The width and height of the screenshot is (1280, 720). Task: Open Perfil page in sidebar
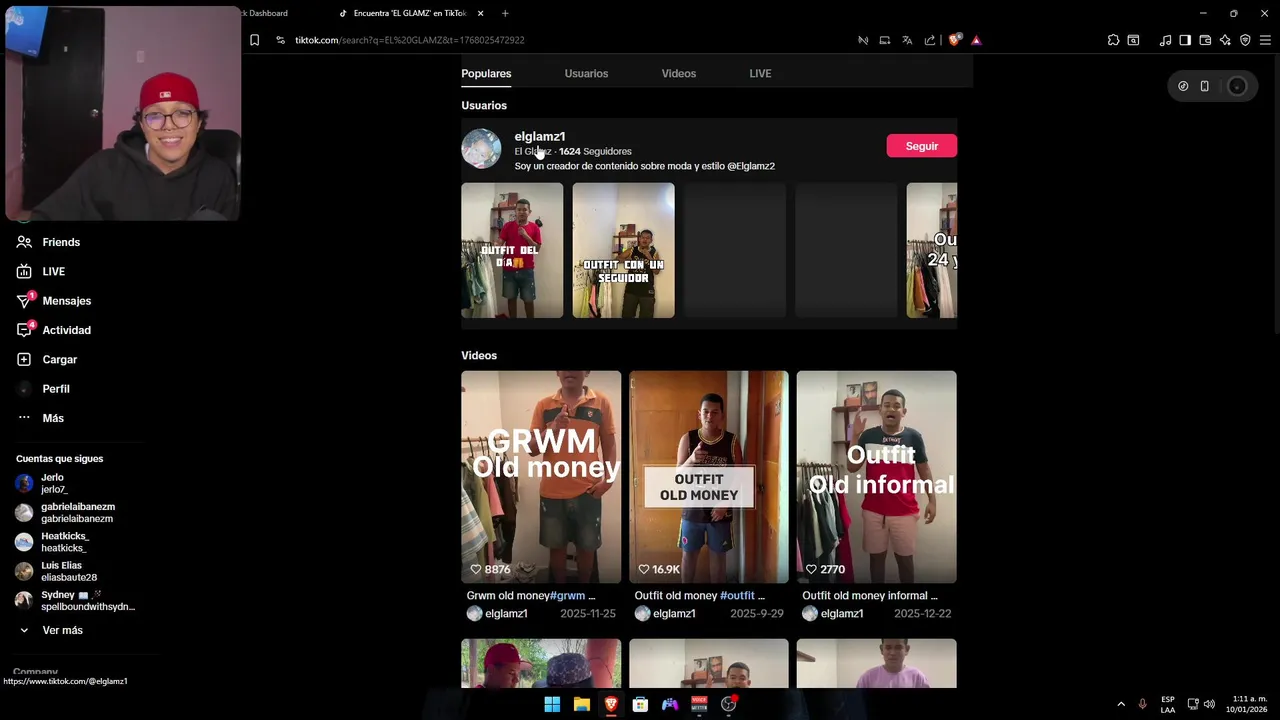coord(43,388)
